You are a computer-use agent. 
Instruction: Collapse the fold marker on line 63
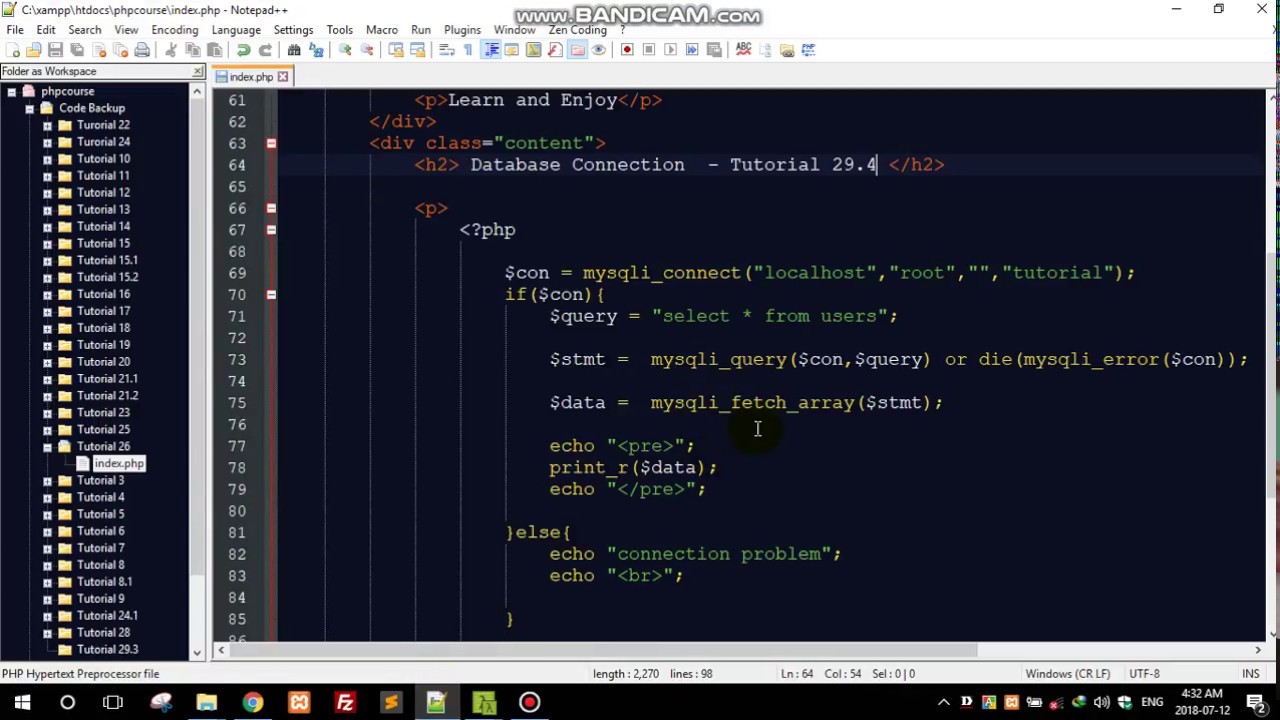pos(271,143)
